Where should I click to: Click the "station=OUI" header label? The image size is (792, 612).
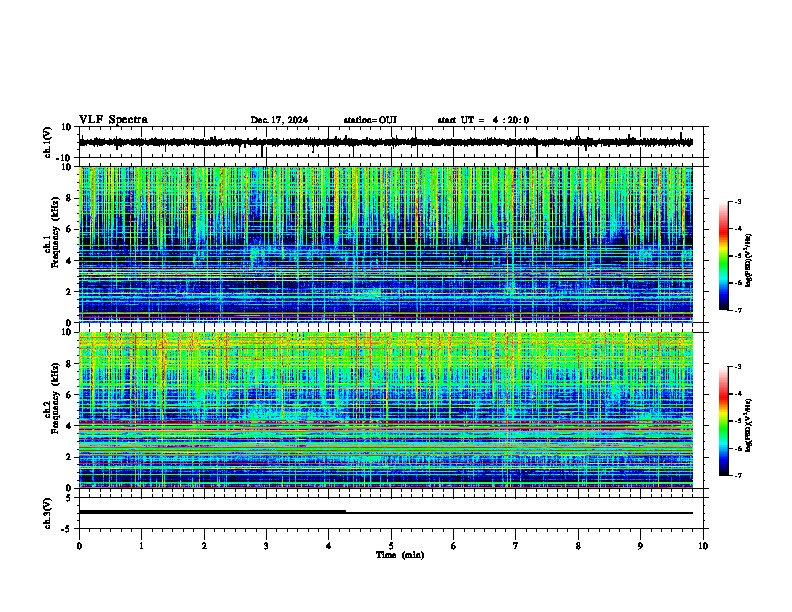pyautogui.click(x=370, y=120)
